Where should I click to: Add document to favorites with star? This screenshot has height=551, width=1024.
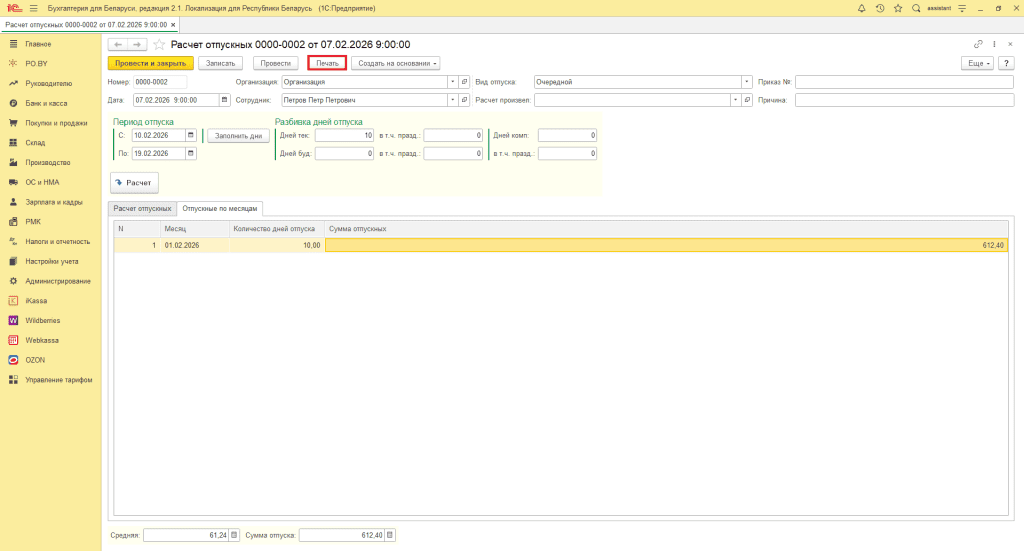coord(897,8)
